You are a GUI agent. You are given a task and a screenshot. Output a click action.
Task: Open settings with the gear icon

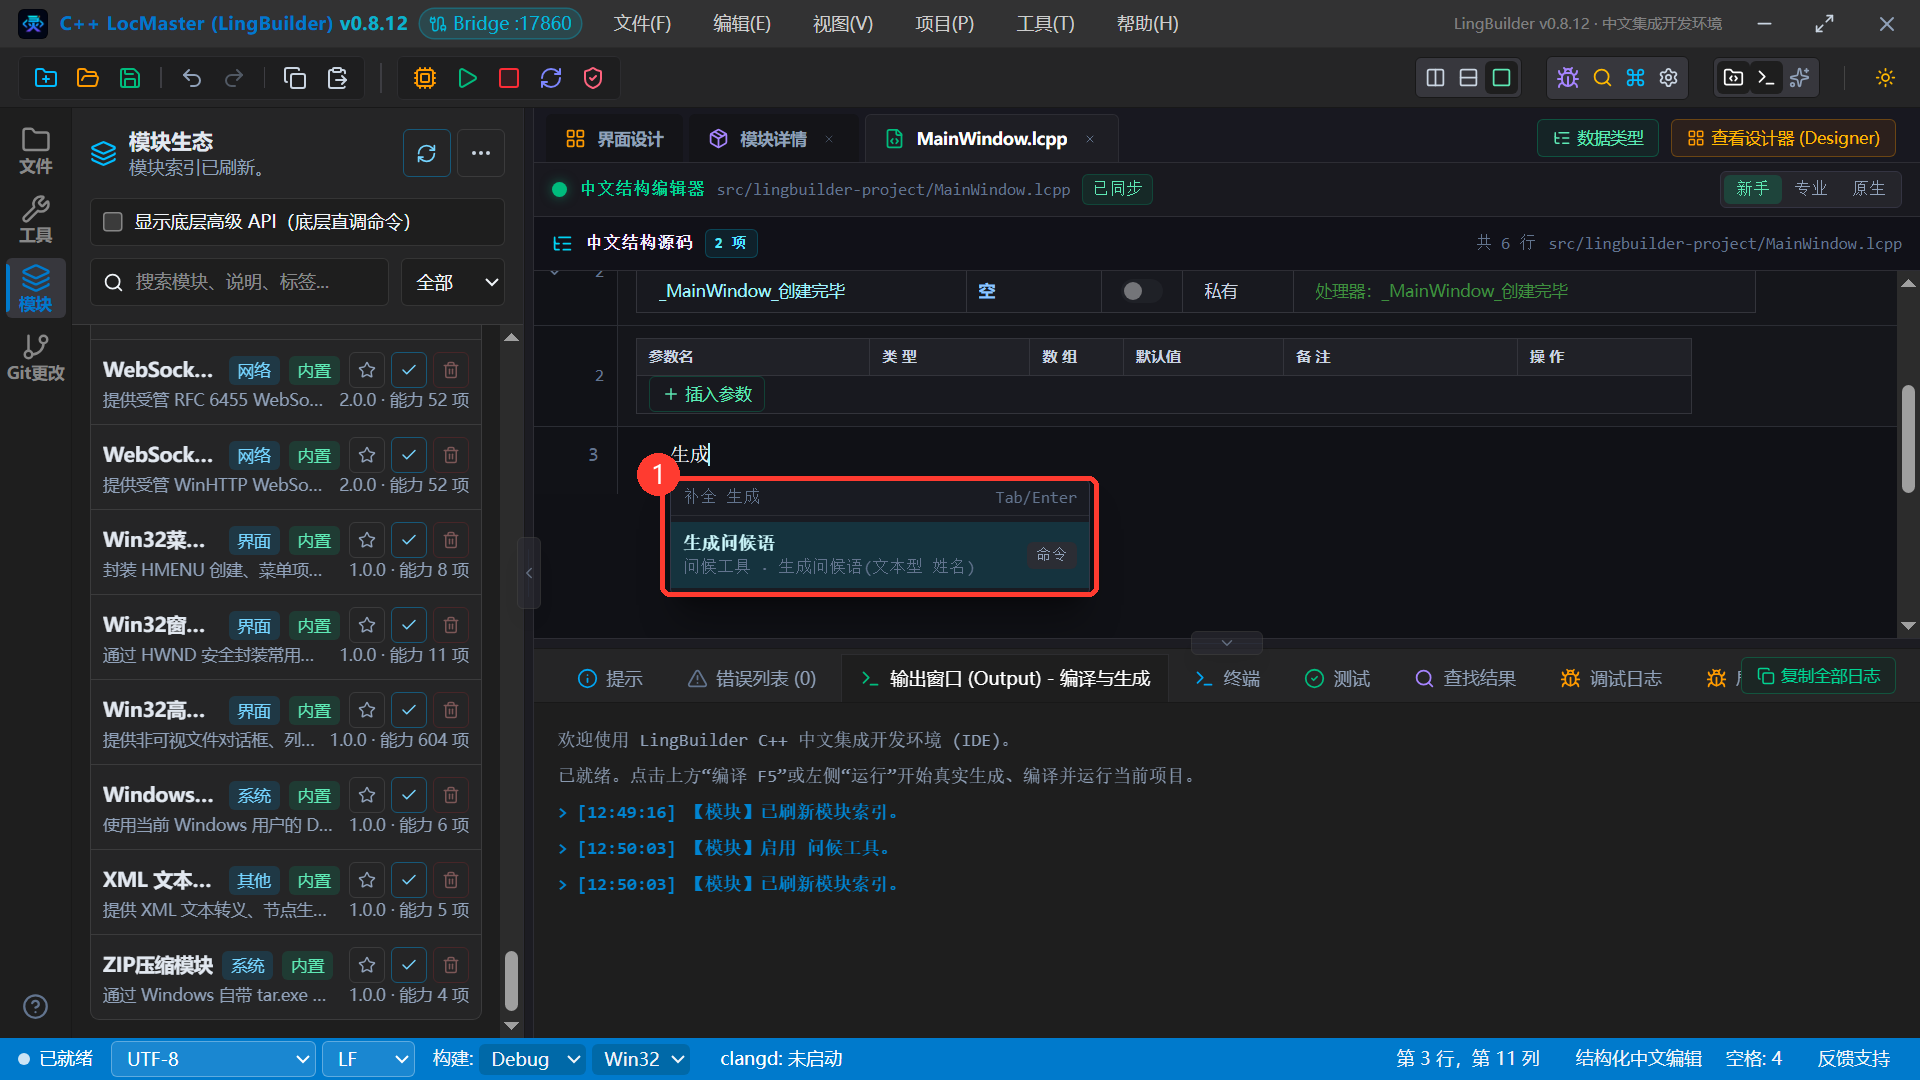(1668, 78)
